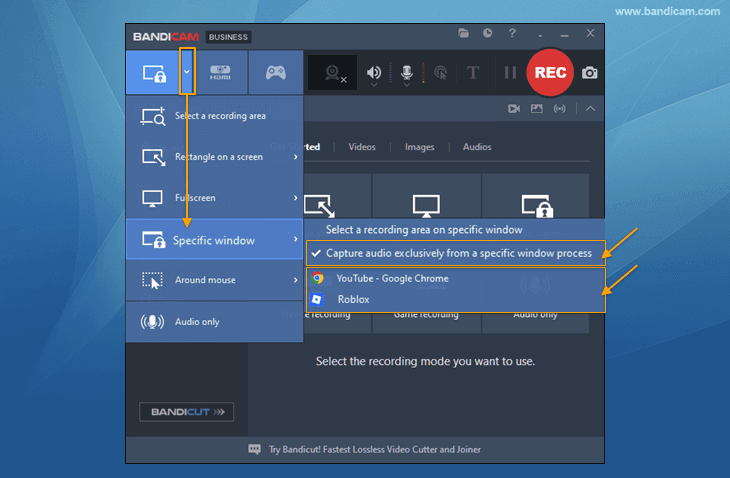This screenshot has height=478, width=730.
Task: Open Rectangle on a screen submenu
Action: (x=215, y=157)
